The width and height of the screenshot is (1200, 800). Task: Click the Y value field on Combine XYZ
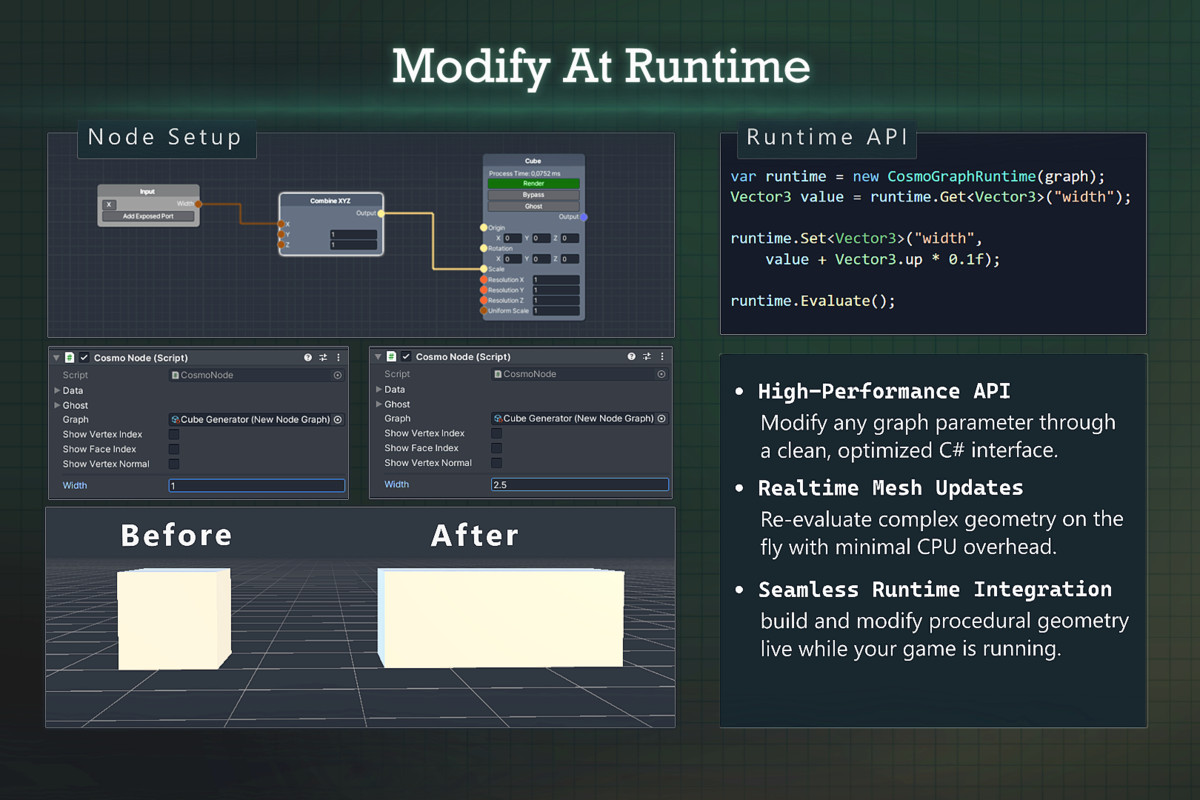[354, 235]
